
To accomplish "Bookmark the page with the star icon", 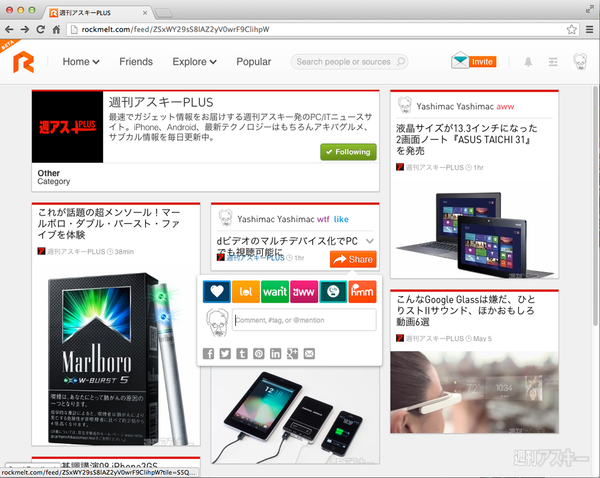I will point(572,29).
